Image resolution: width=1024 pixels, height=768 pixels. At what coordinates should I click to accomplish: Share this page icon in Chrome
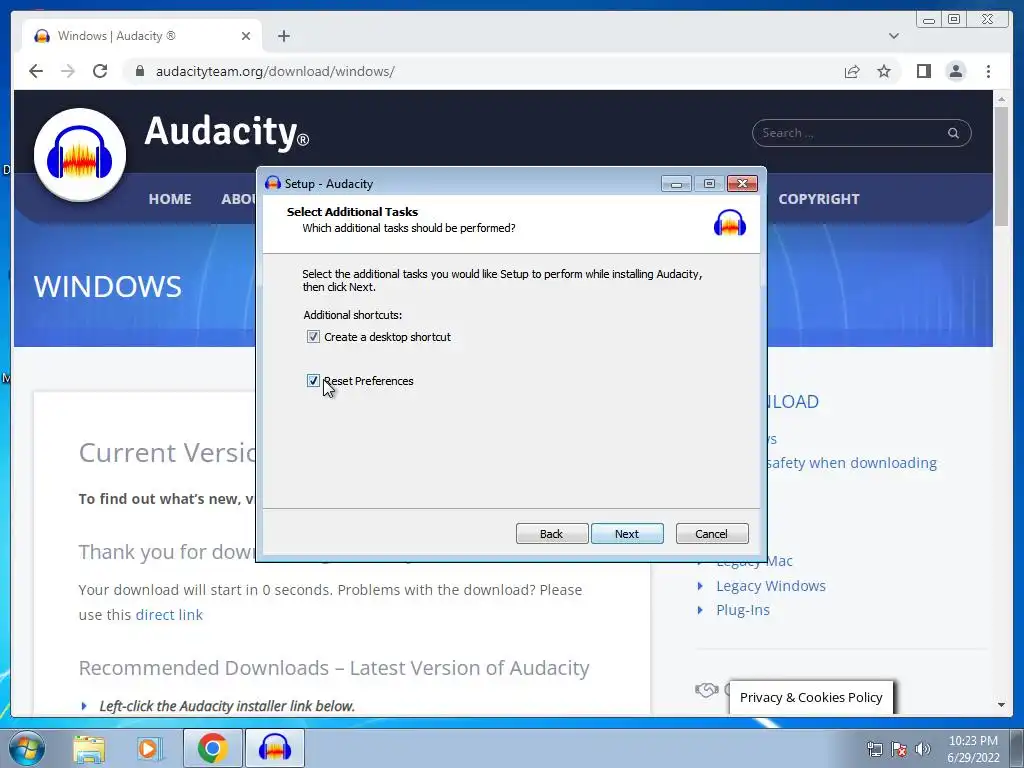tap(852, 71)
